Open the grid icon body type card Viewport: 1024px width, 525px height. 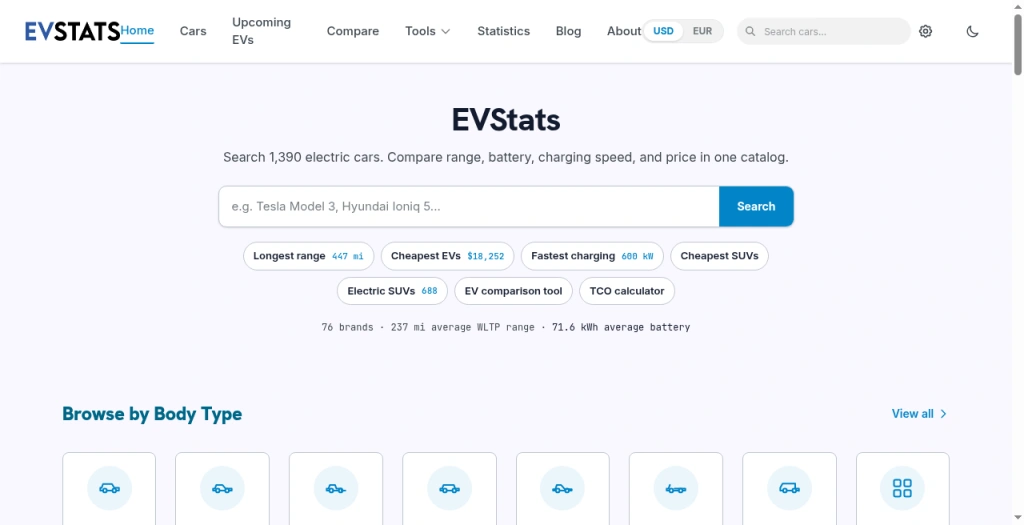tap(903, 488)
